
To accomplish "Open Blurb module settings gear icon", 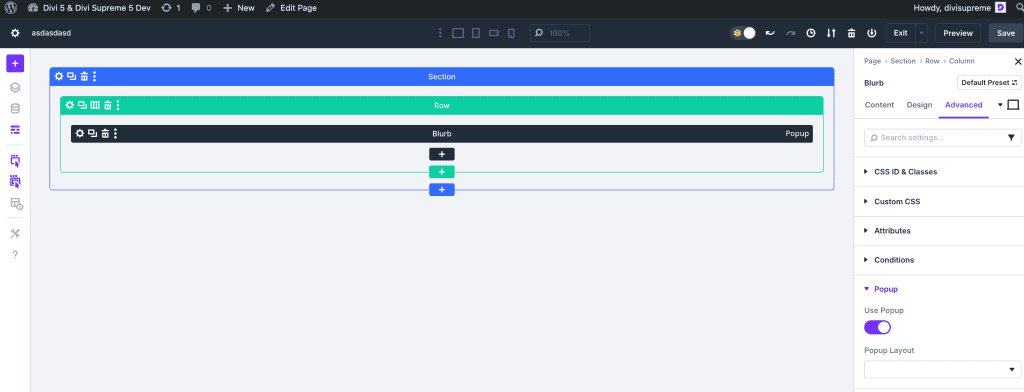I will point(80,134).
